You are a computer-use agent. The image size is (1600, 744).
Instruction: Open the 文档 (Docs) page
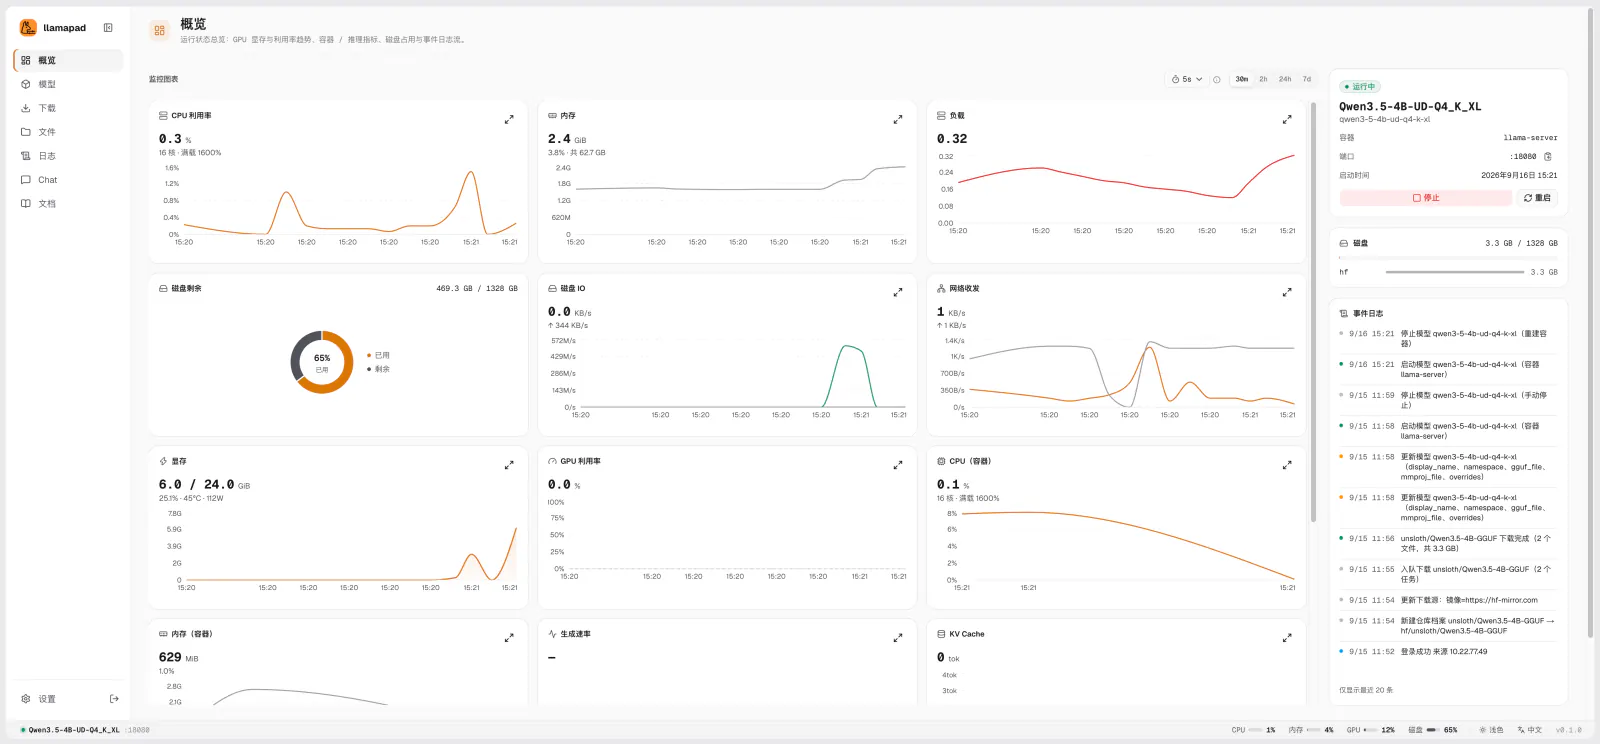68,204
